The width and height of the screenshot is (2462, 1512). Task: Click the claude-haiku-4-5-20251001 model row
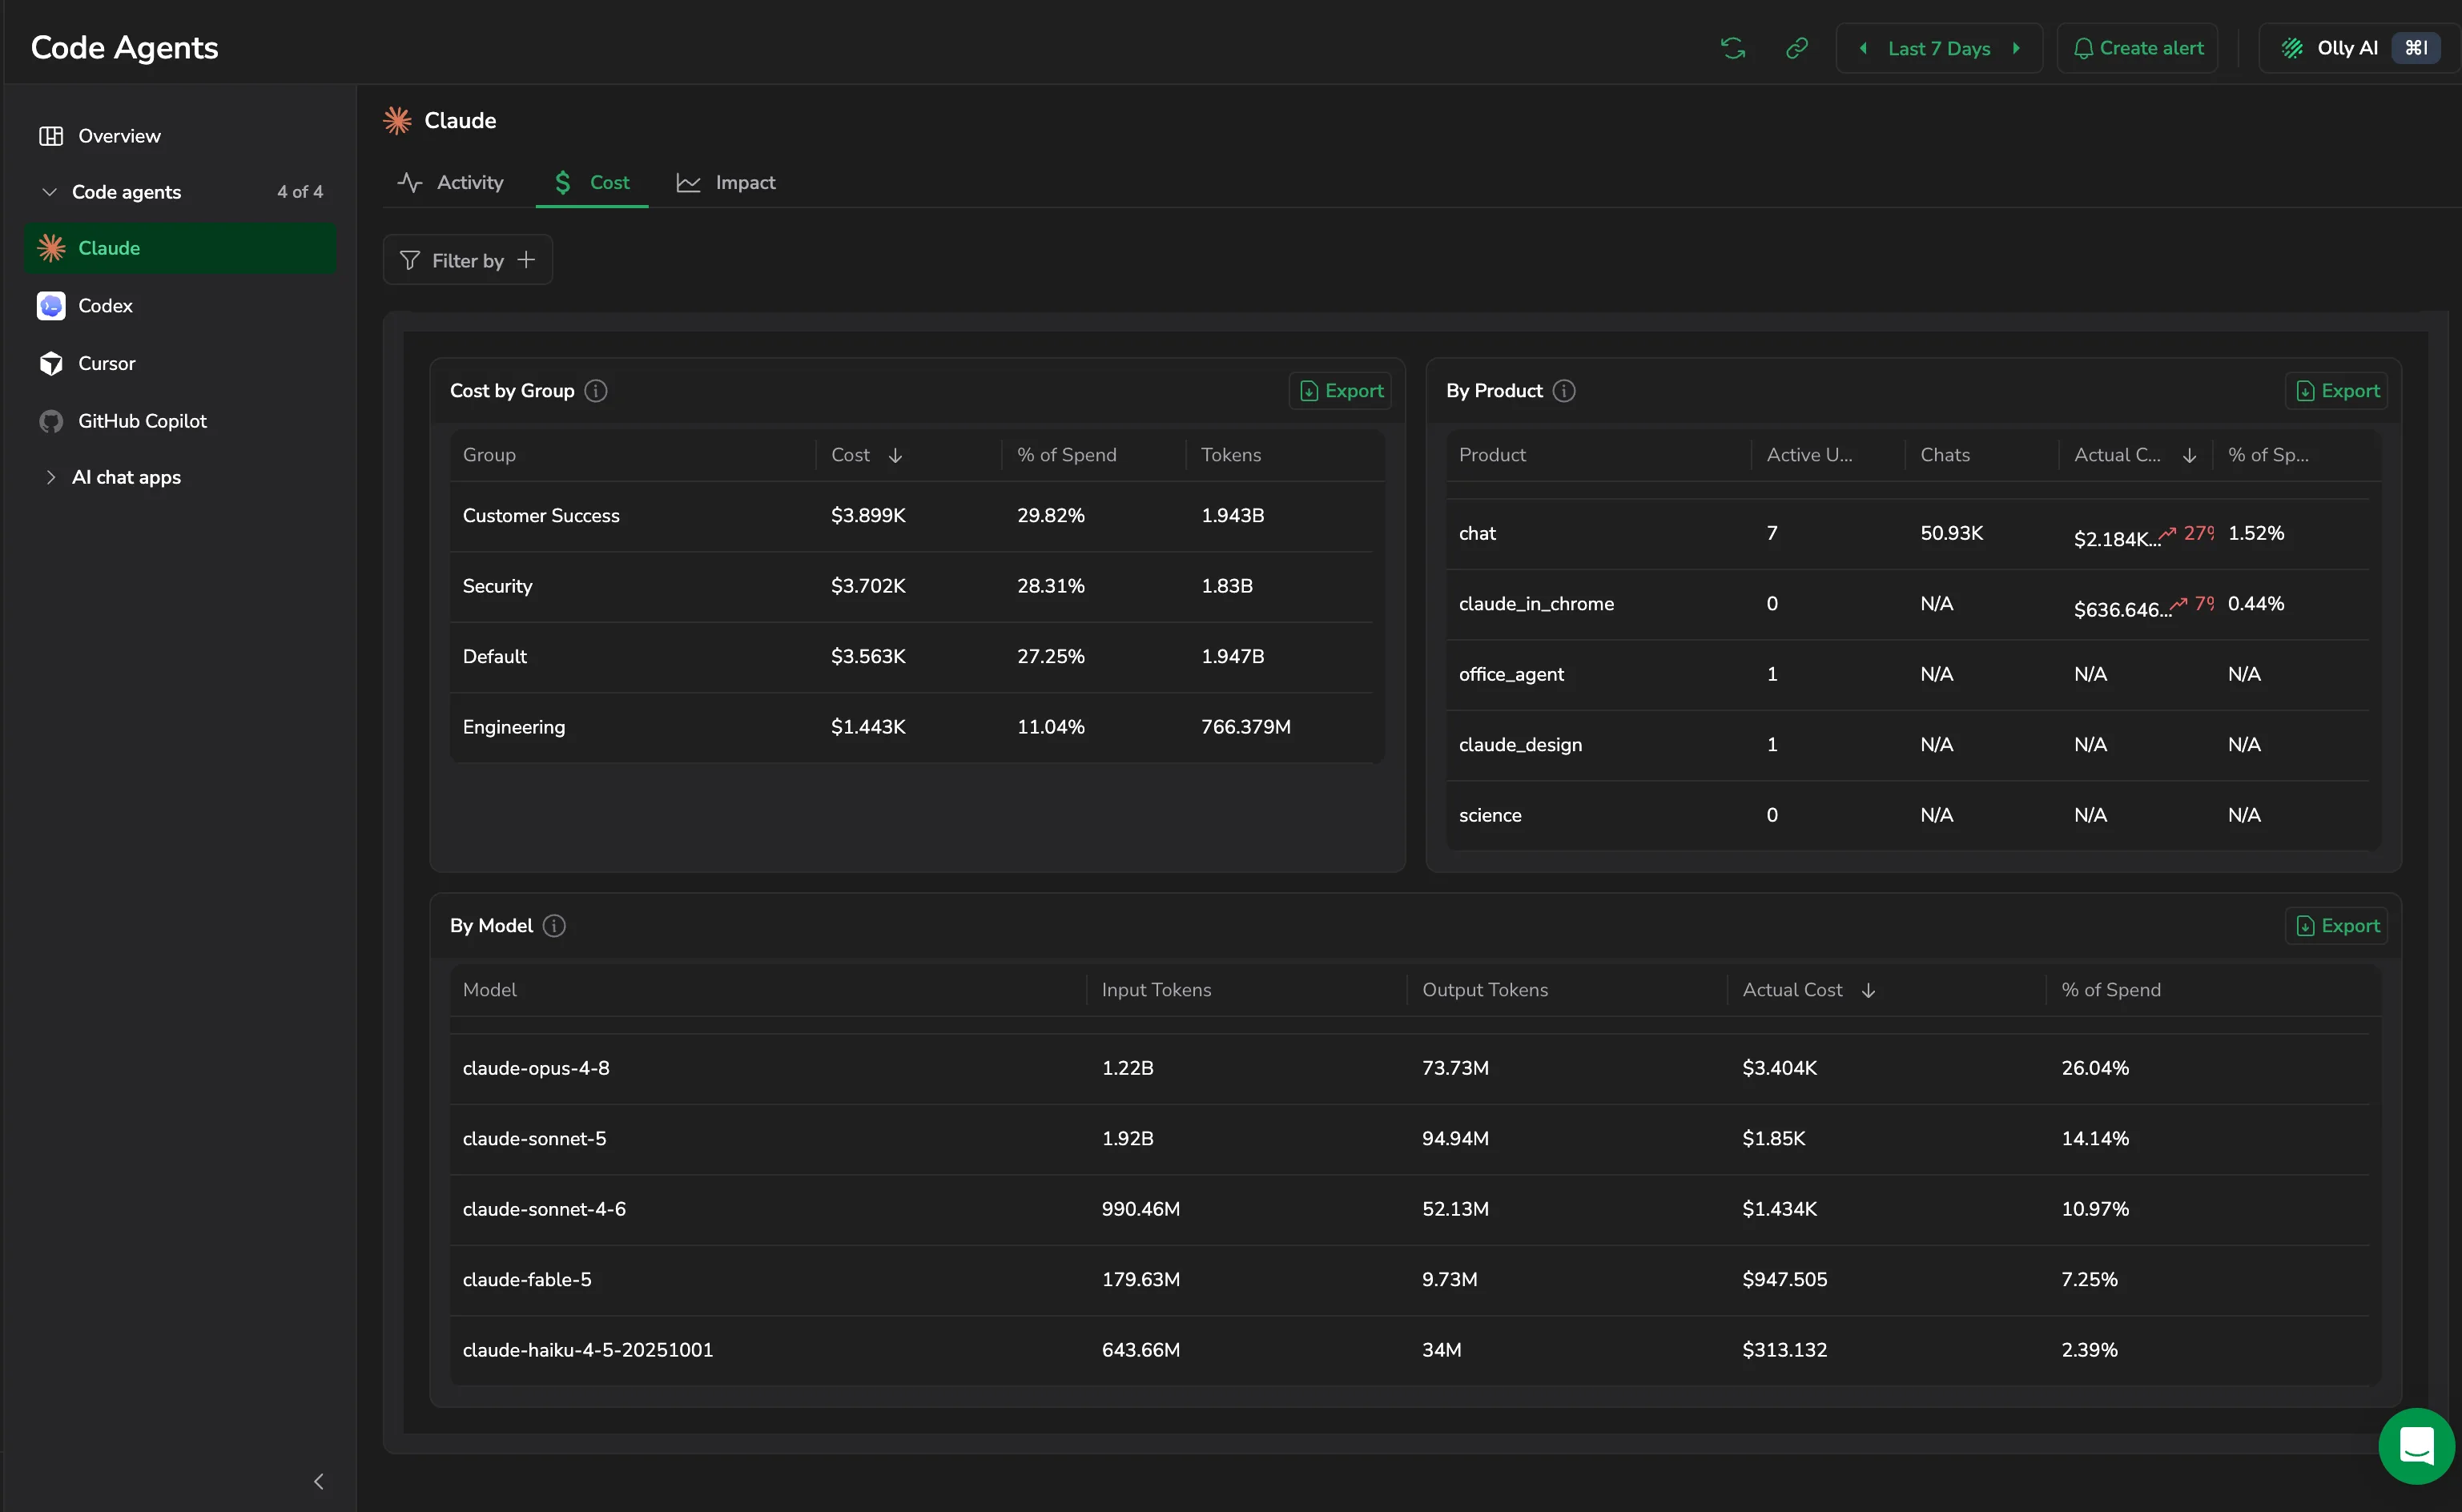1409,1350
